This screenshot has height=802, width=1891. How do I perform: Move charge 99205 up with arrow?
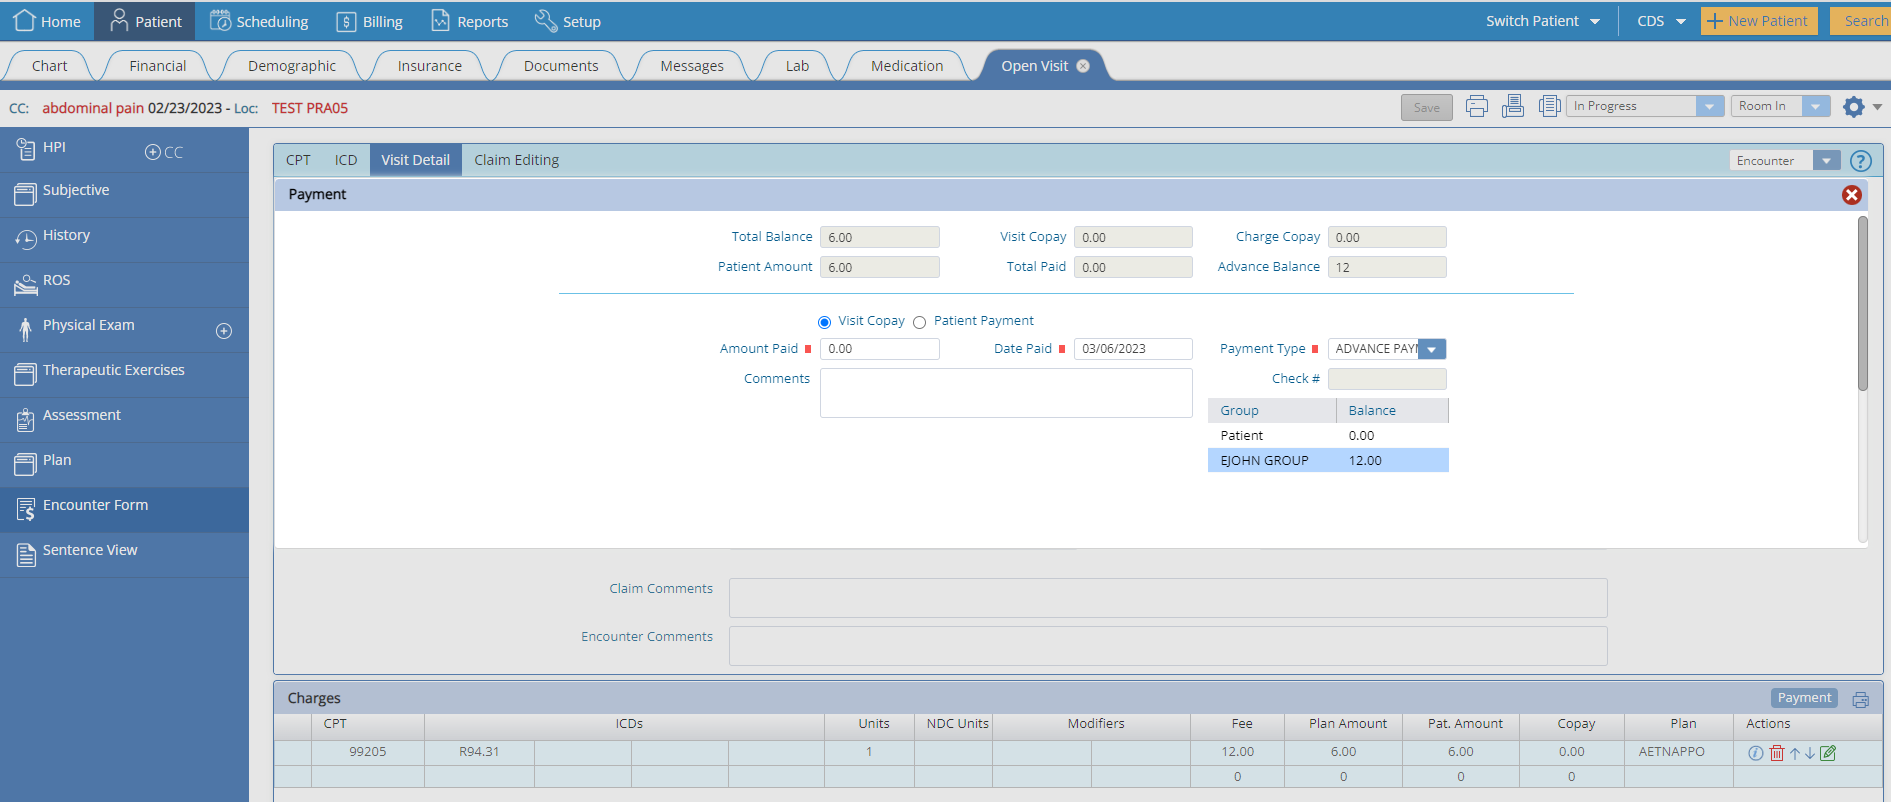[x=1795, y=753]
